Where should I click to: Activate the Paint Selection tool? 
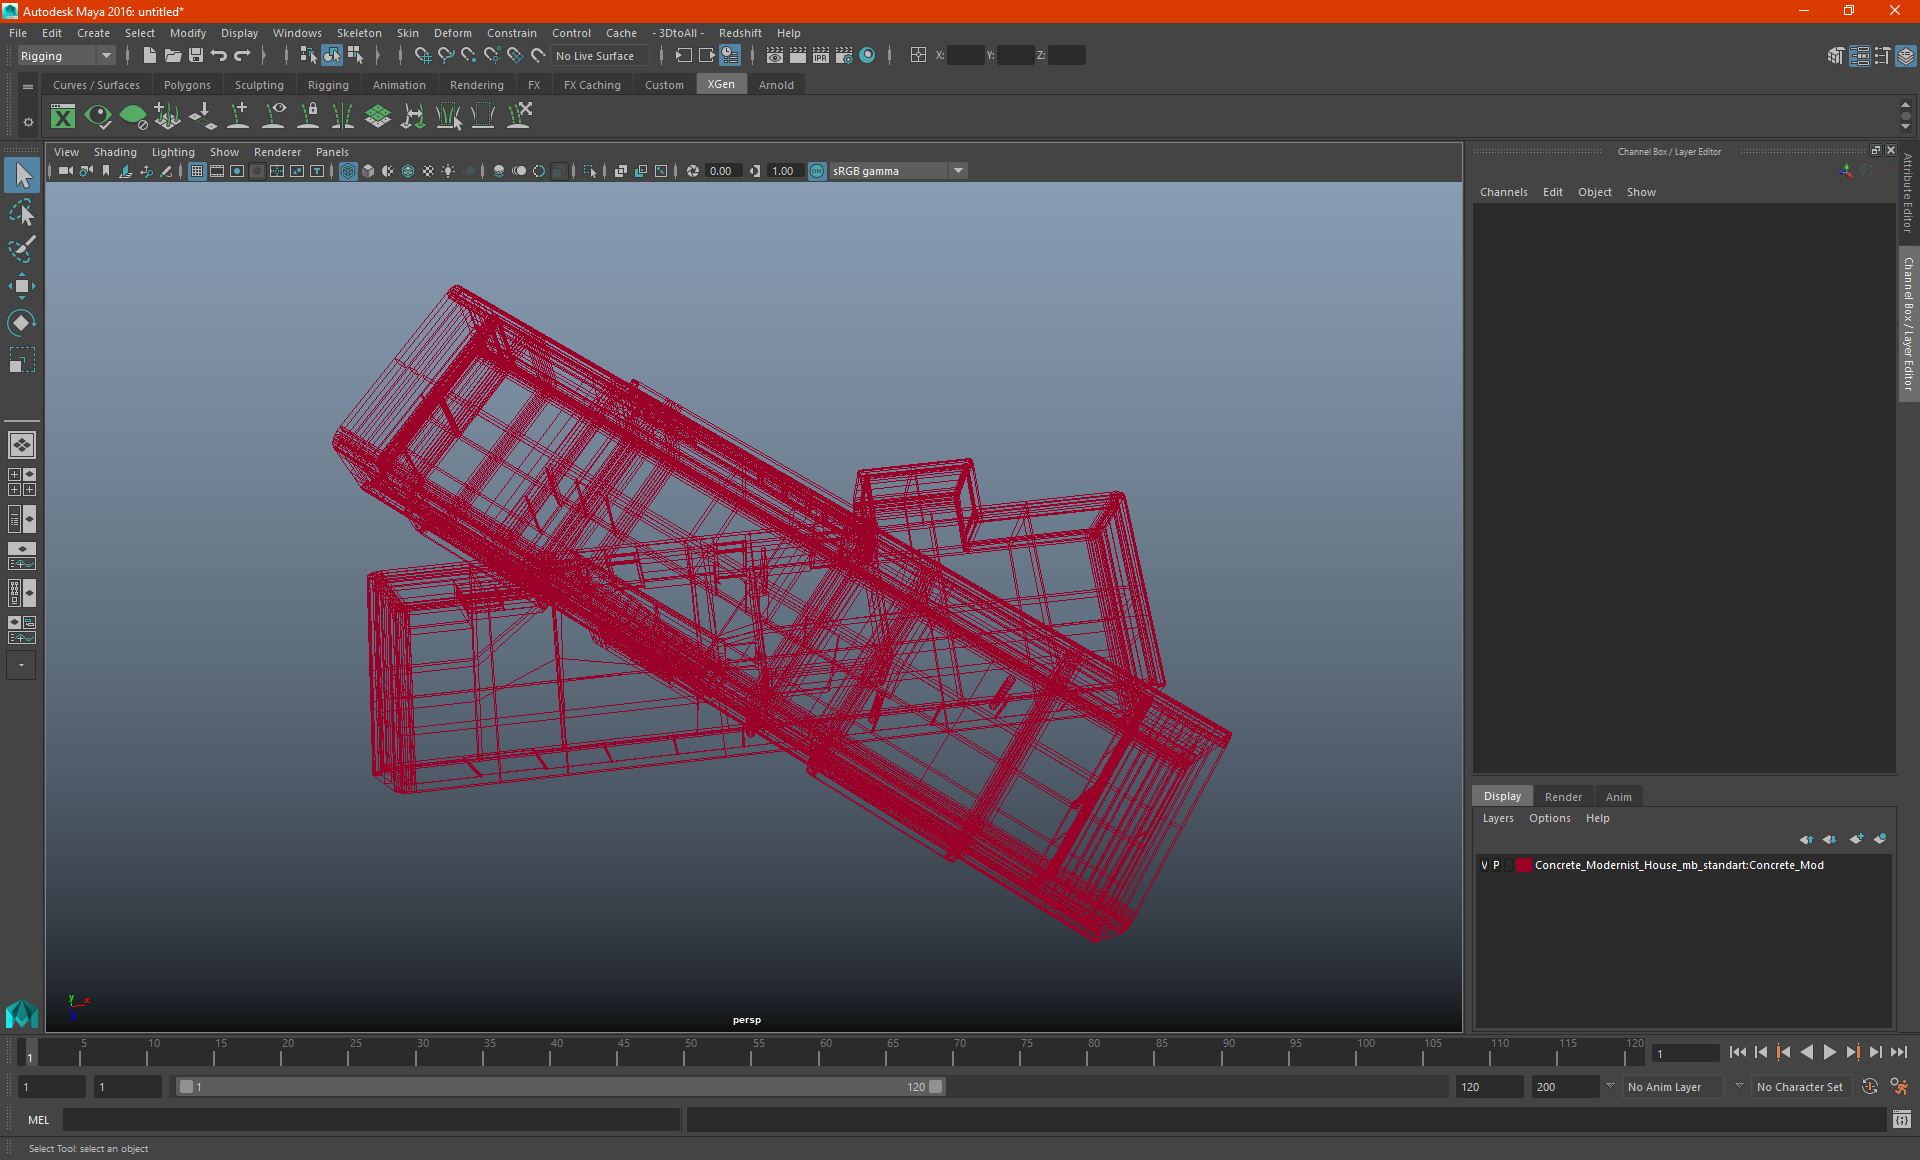click(22, 249)
